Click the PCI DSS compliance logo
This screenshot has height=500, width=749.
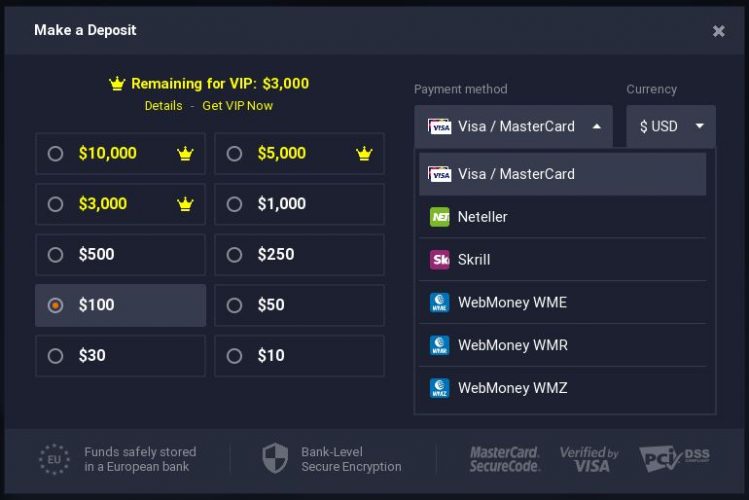(x=674, y=458)
